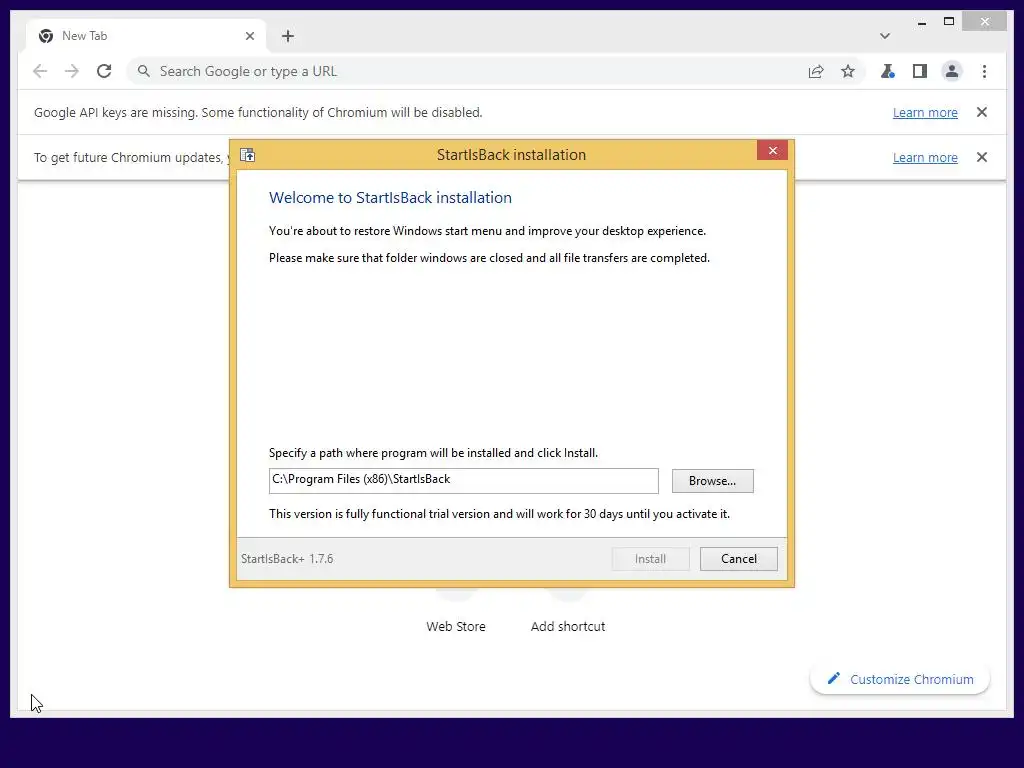Viewport: 1024px width, 768px height.
Task: Click the 30 days trial notice text
Action: [x=500, y=514]
